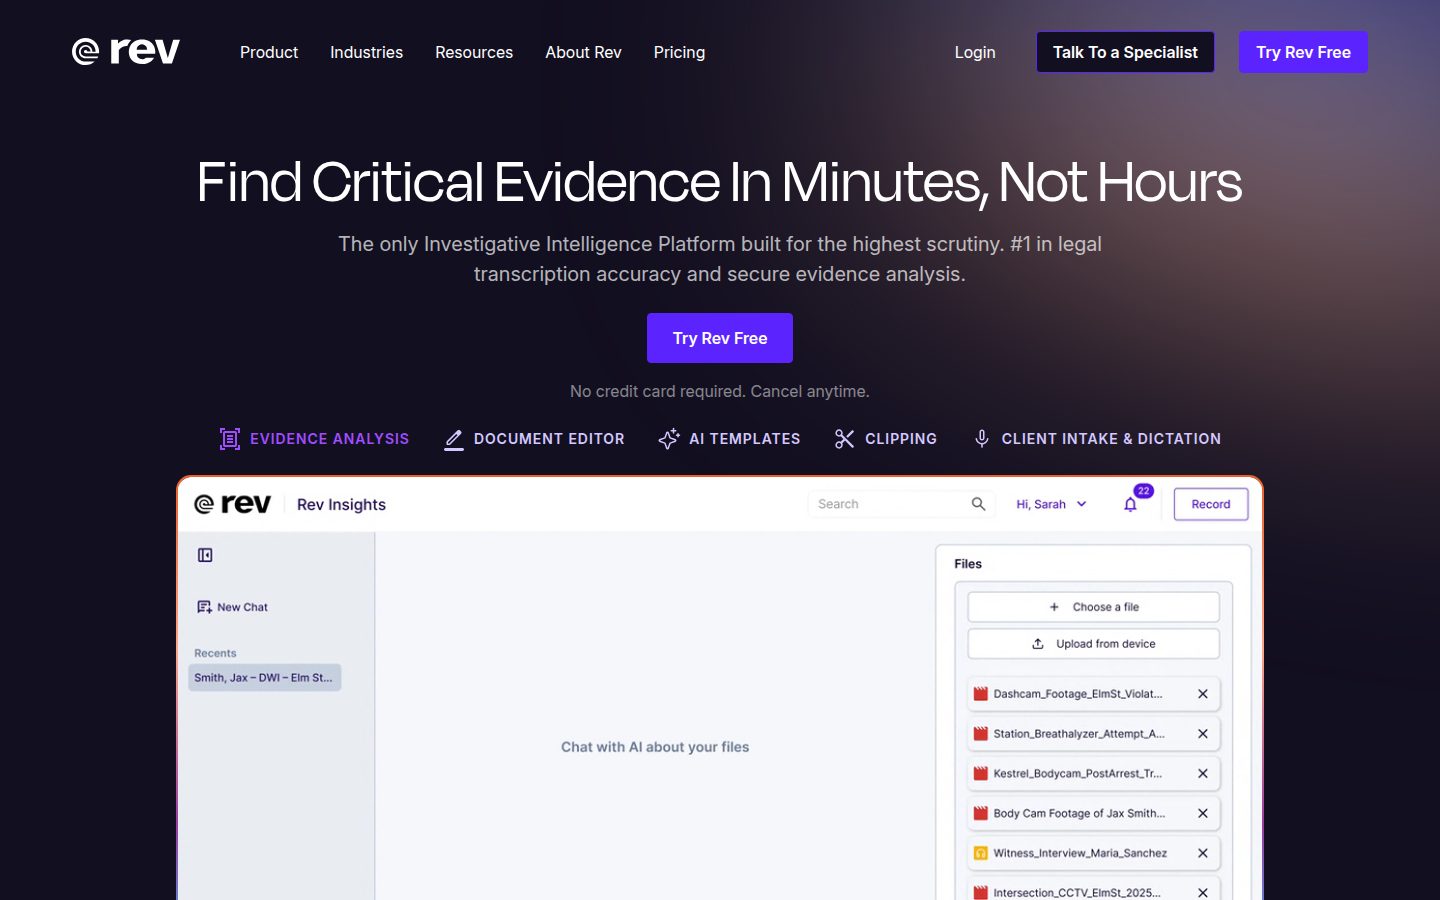Click the AI Templates sparkle icon
This screenshot has width=1440, height=900.
pos(669,439)
